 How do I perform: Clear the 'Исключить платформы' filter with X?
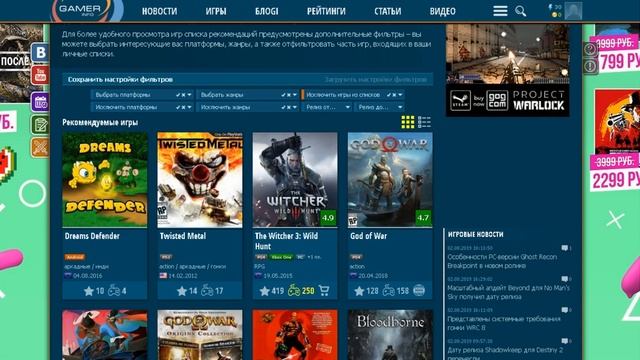click(183, 107)
